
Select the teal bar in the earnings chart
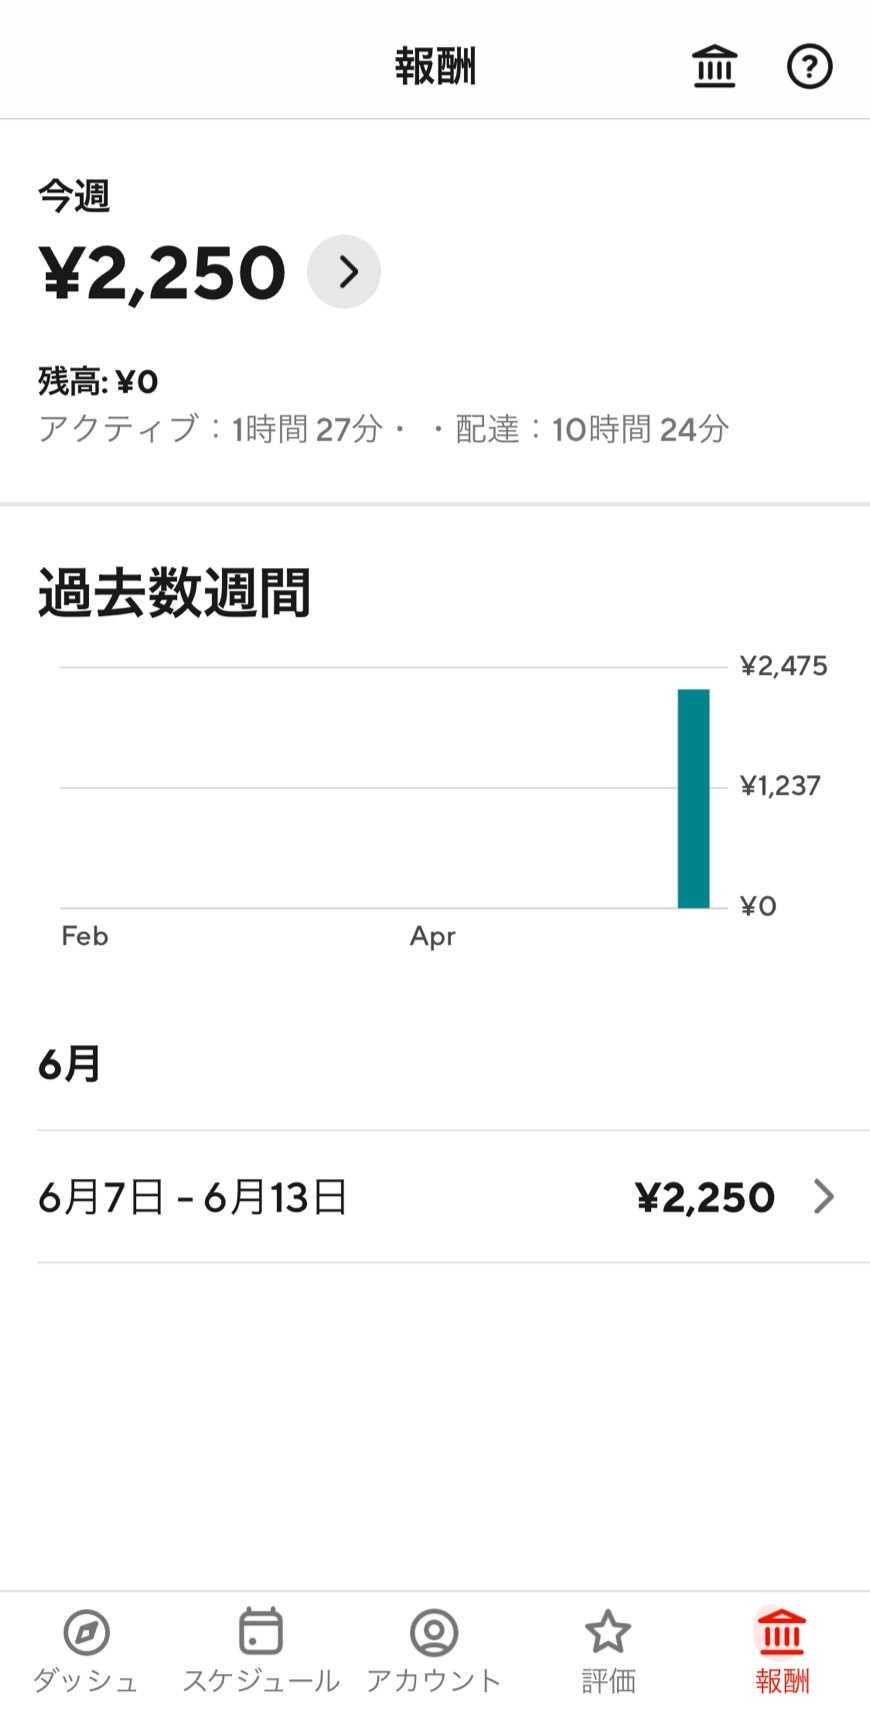(693, 798)
